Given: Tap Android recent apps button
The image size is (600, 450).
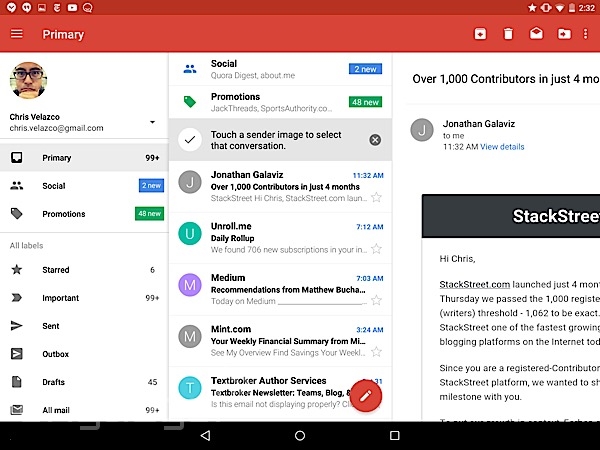Looking at the screenshot, I should click(x=395, y=435).
